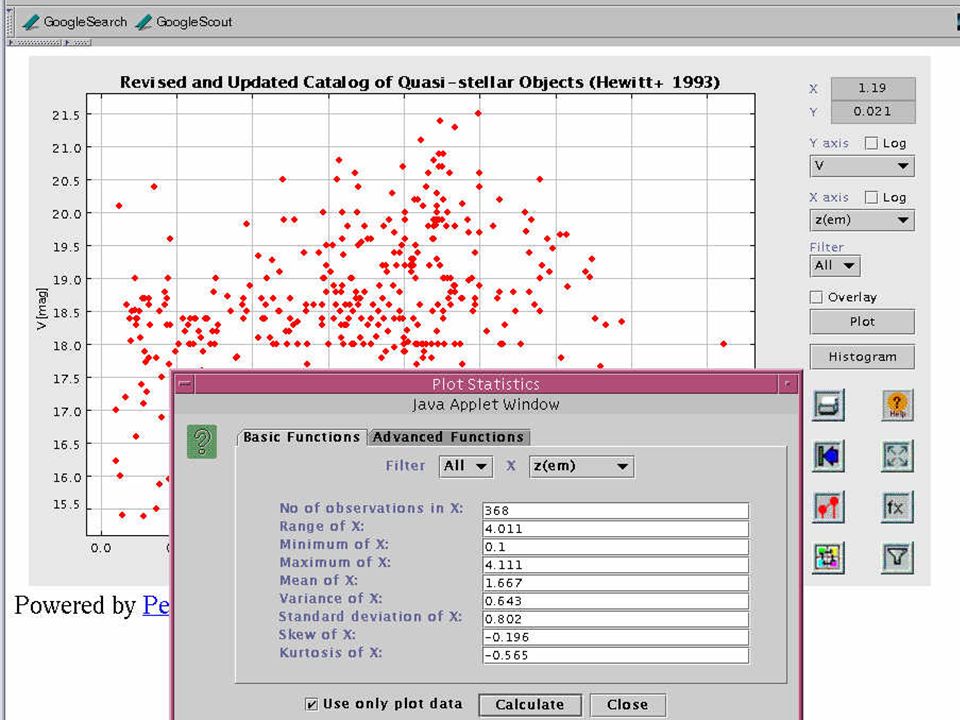Click the No of observations field

pyautogui.click(x=615, y=511)
